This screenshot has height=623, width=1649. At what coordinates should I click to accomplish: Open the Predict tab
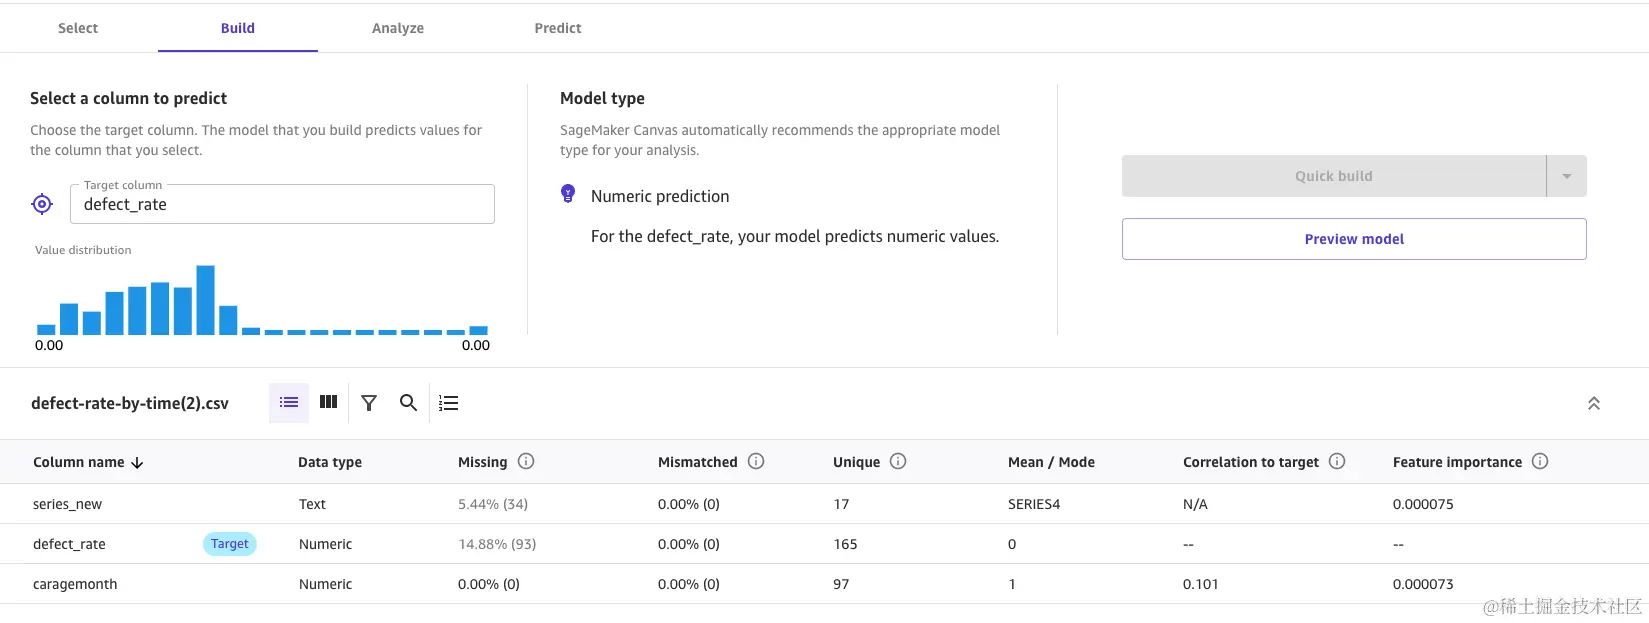[x=558, y=28]
